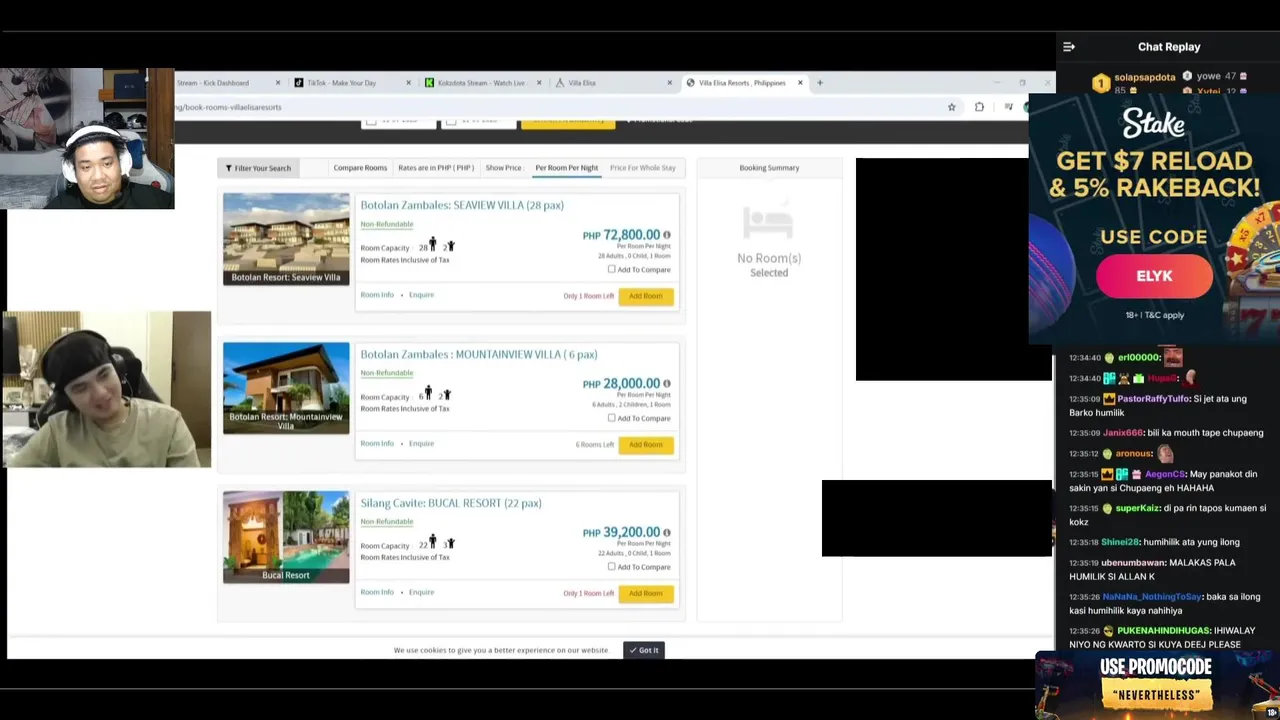Add Room for Mountainview Villa
The image size is (1280, 720).
[x=646, y=445]
